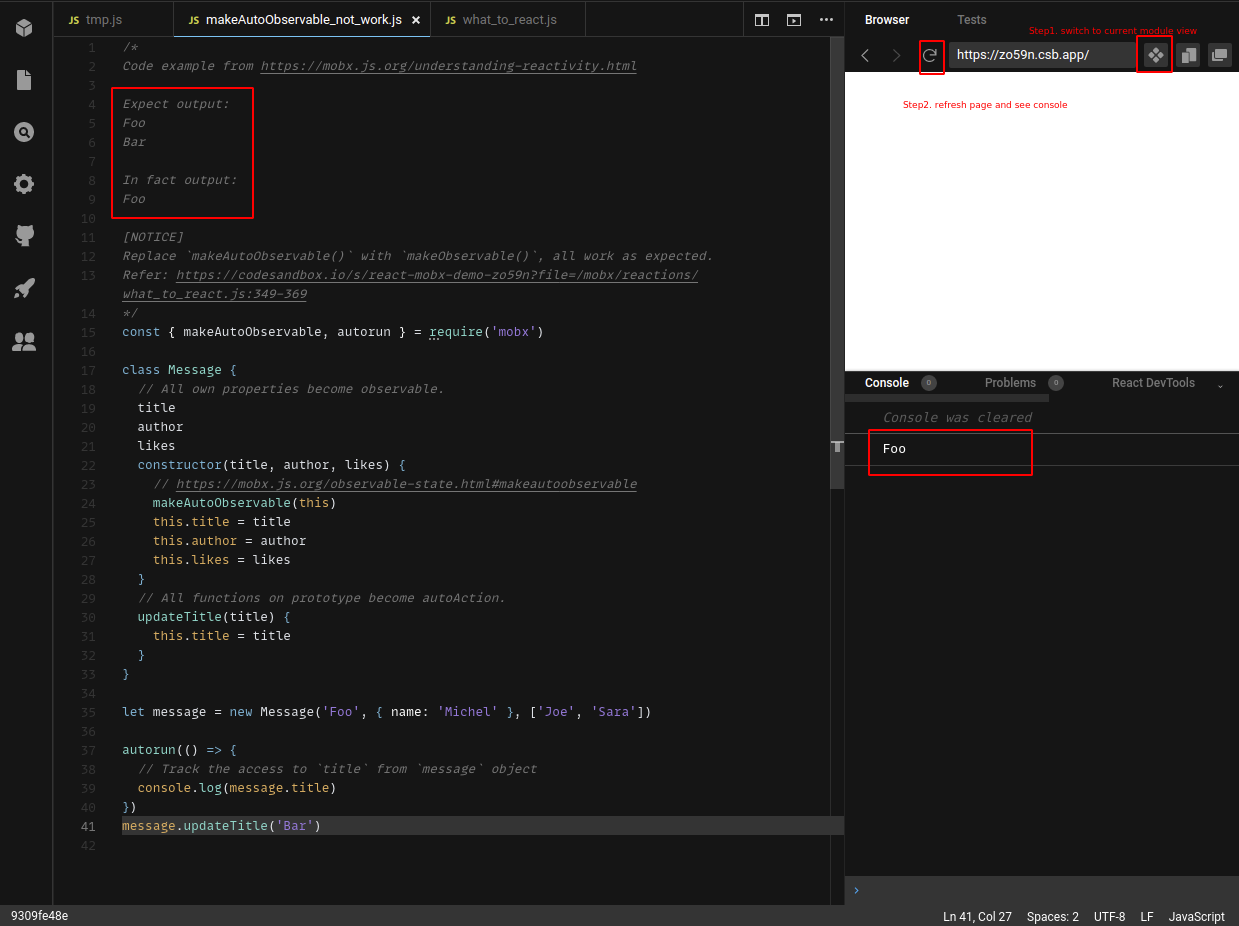Screen dimensions: 1239x926
Task: Click the browser back navigation arrow
Action: (x=865, y=57)
